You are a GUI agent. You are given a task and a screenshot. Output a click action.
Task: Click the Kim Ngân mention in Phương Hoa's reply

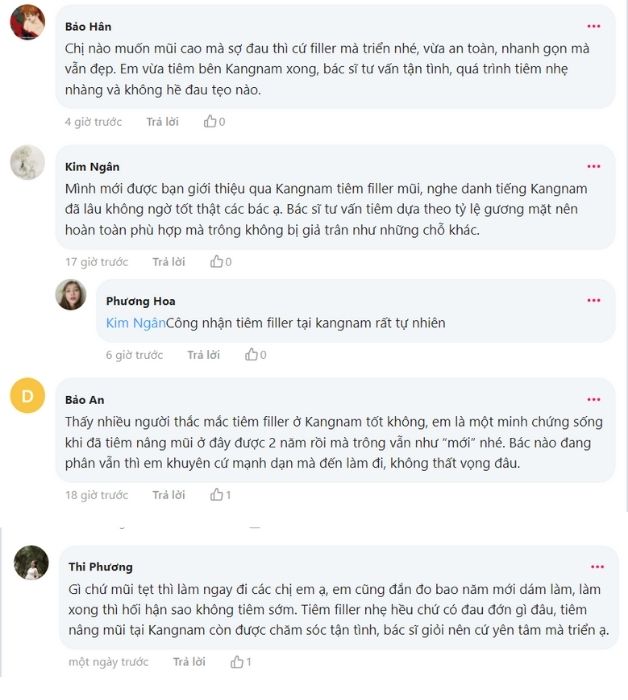(x=135, y=323)
